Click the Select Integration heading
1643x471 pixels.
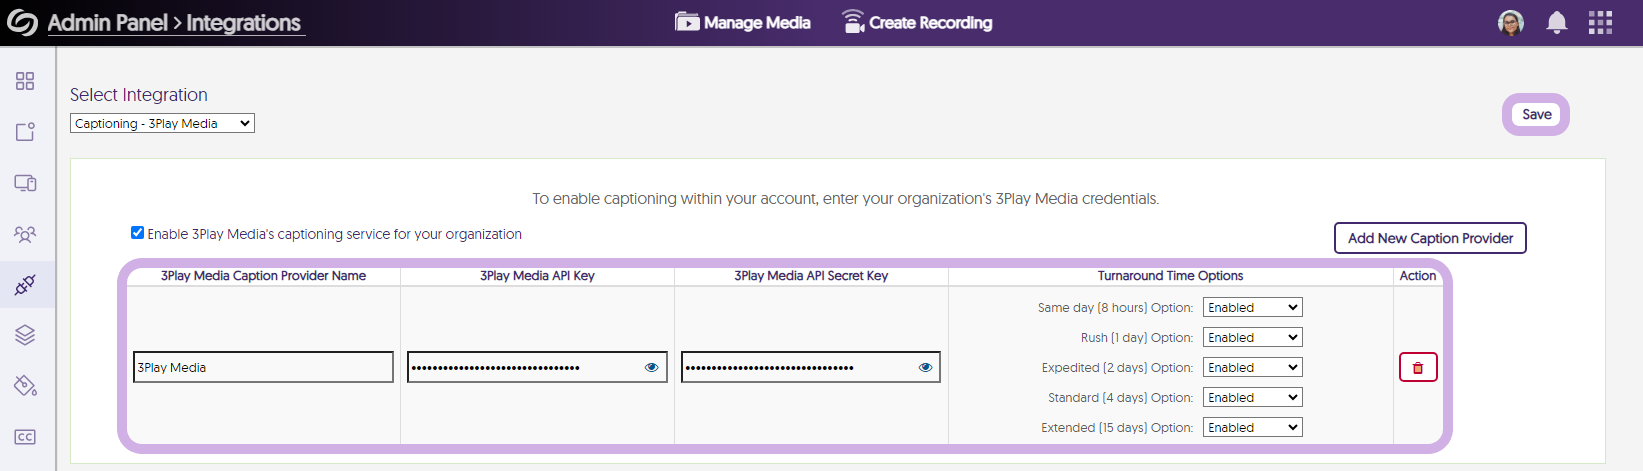[139, 95]
